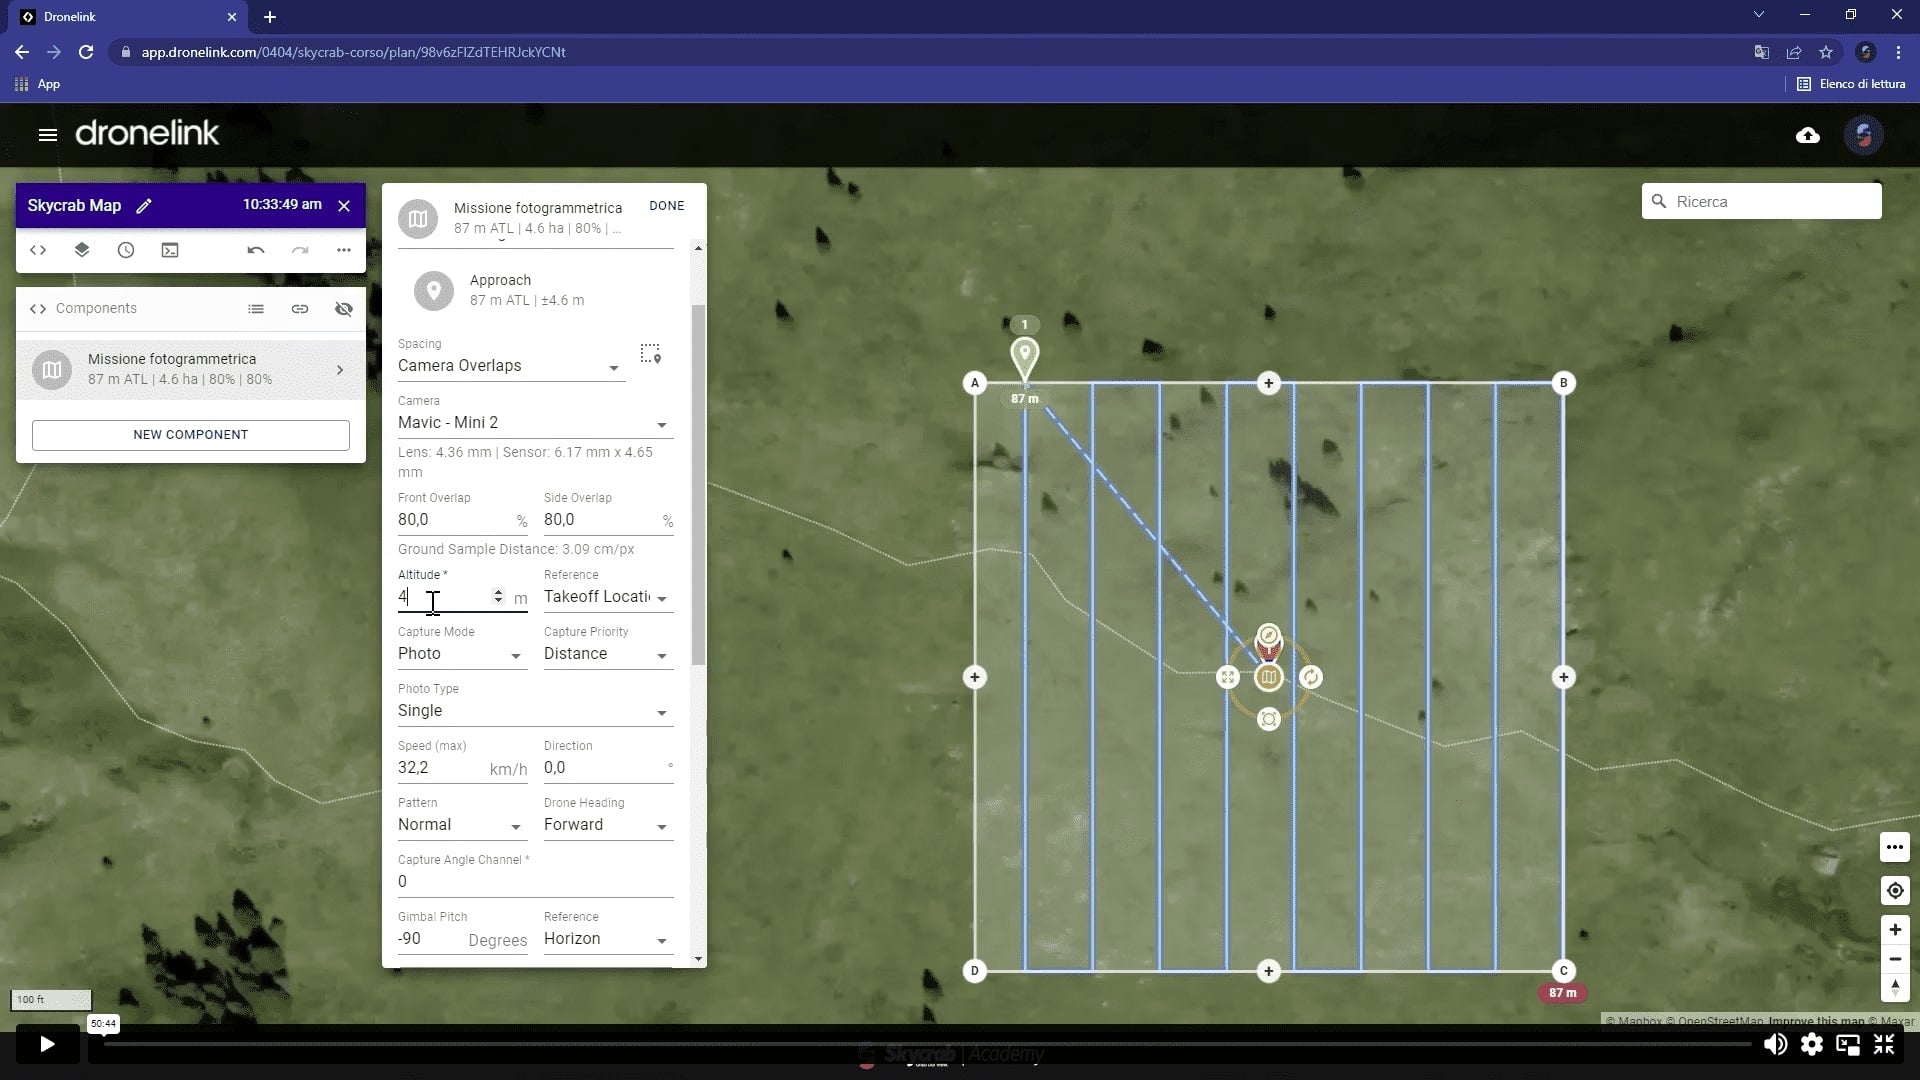Image resolution: width=1920 pixels, height=1080 pixels.
Task: Click the locate me target icon
Action: pos(1895,891)
